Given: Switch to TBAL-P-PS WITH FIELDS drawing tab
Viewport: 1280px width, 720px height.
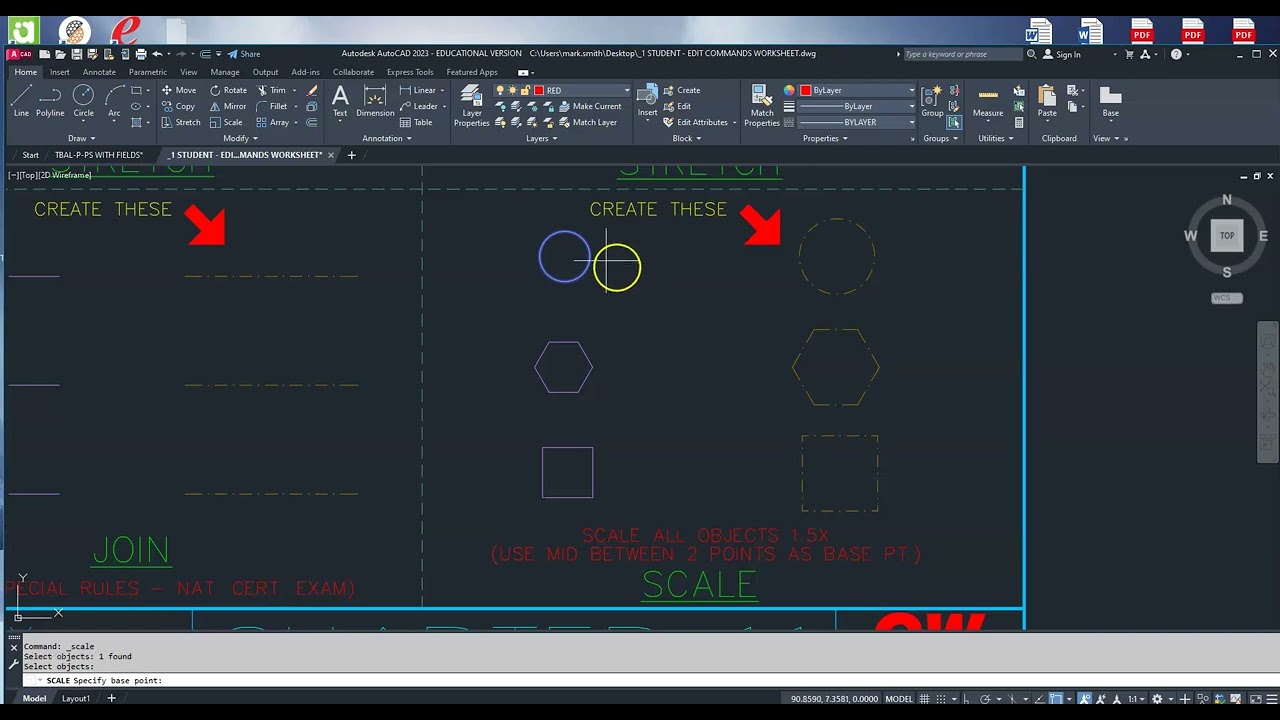Looking at the screenshot, I should (99, 155).
